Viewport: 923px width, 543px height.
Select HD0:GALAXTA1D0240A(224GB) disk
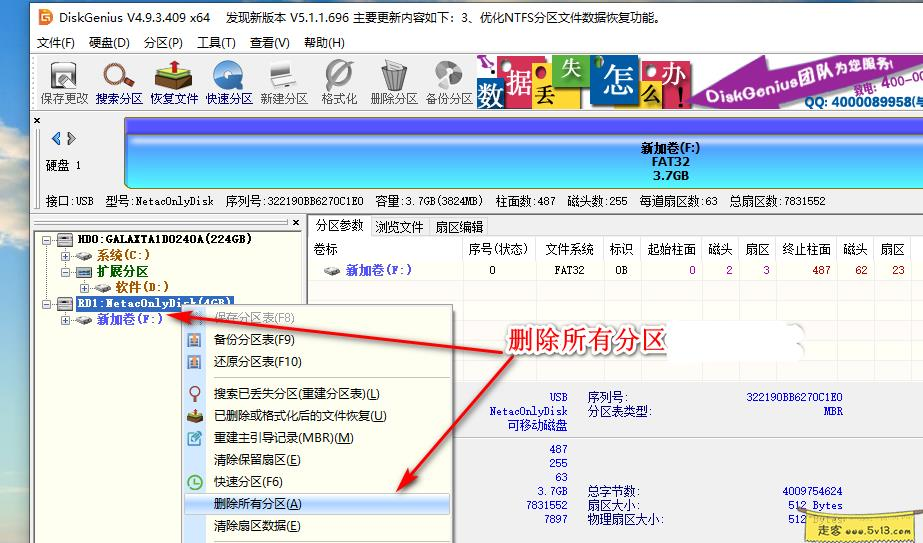pyautogui.click(x=165, y=239)
